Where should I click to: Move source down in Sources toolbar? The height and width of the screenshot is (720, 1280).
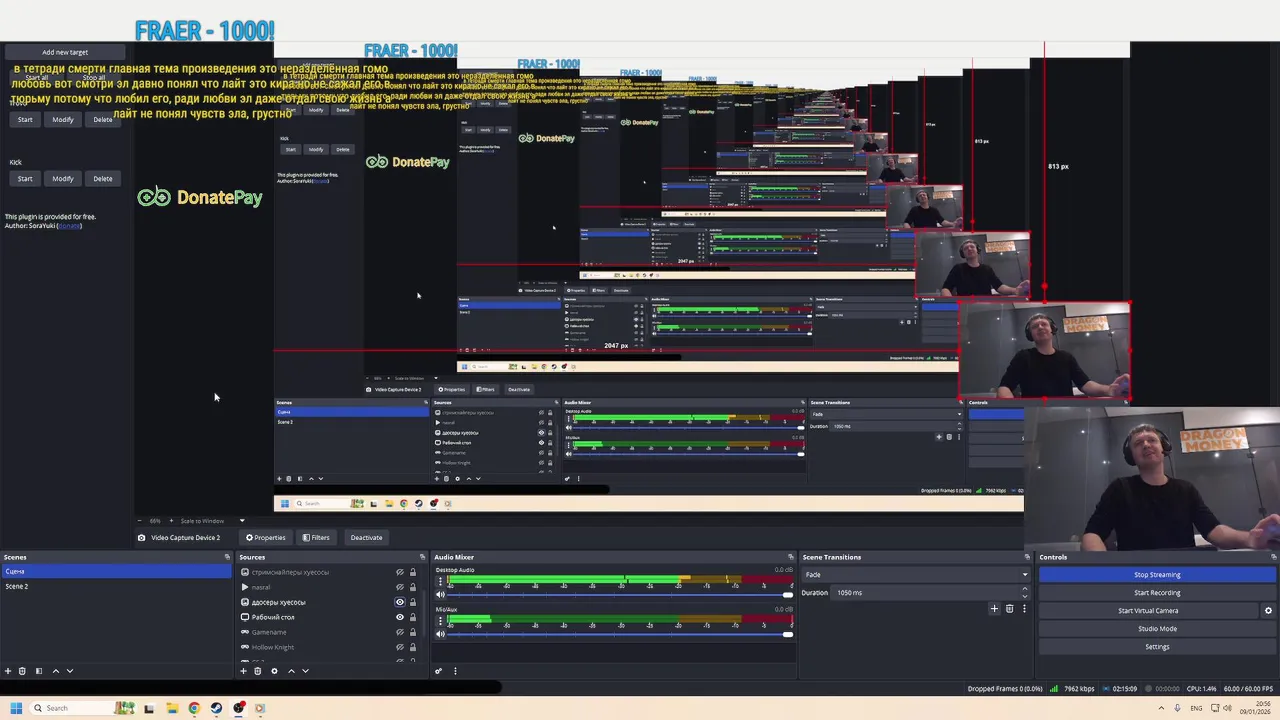pyautogui.click(x=305, y=671)
